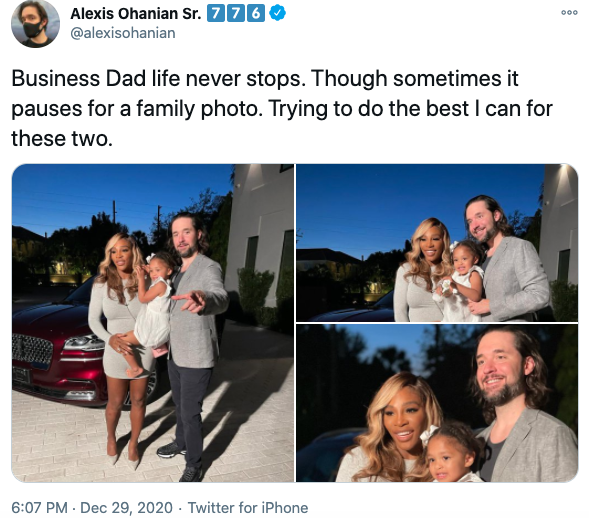Screen dimensions: 589x518
Task: Click the text 'pauses for a family photo'
Action: (x=137, y=109)
